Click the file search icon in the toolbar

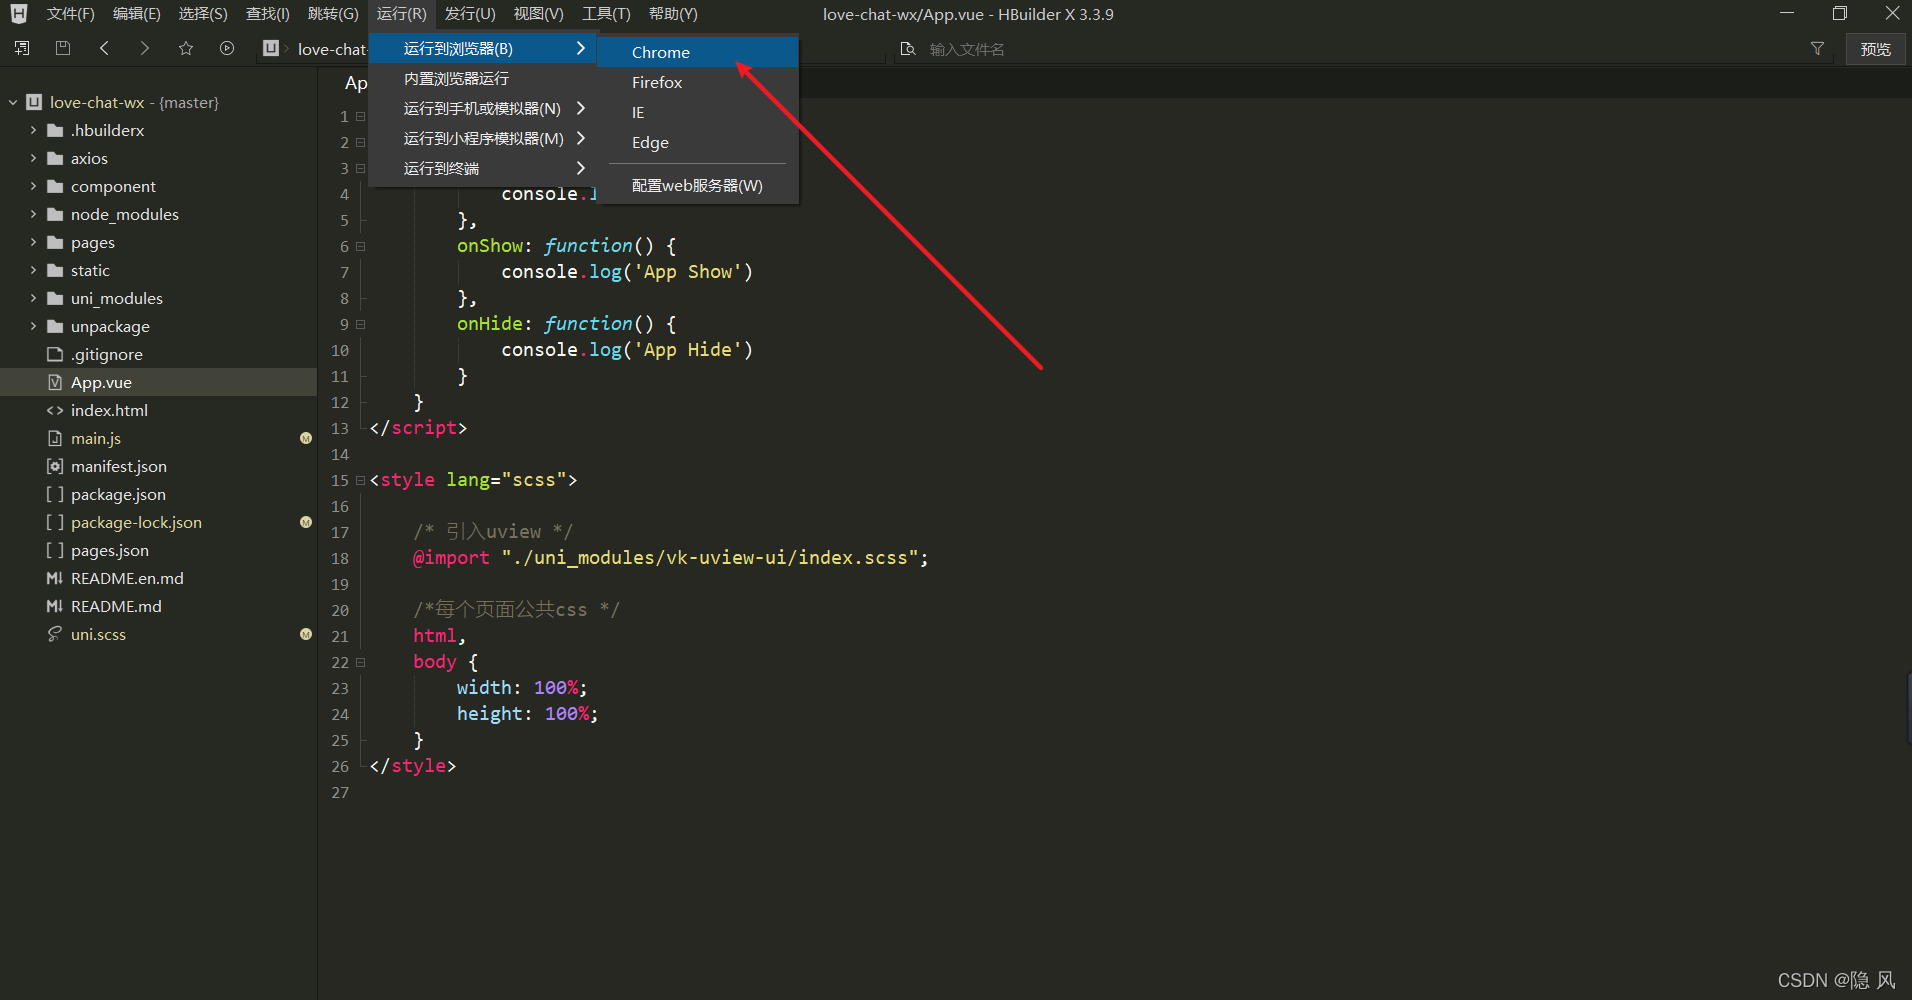[908, 49]
